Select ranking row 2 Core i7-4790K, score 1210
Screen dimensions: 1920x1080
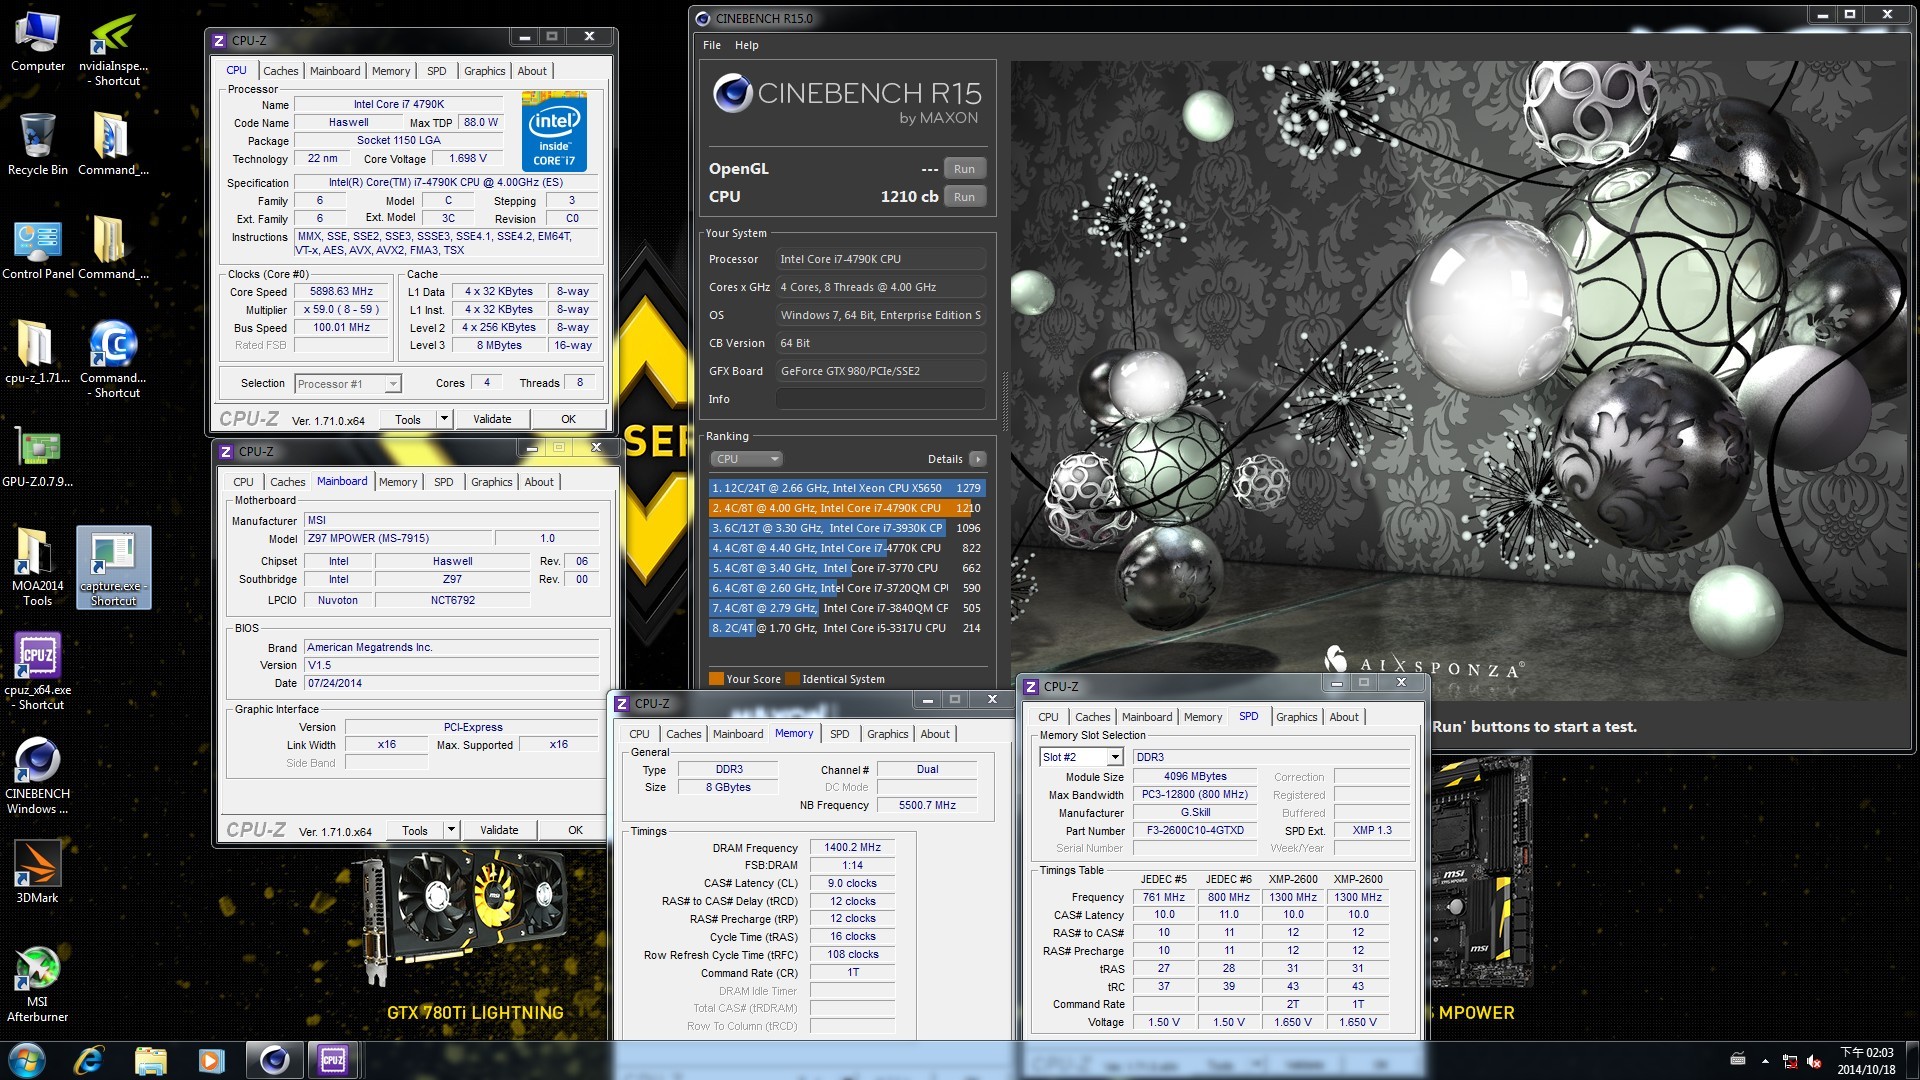coord(846,508)
